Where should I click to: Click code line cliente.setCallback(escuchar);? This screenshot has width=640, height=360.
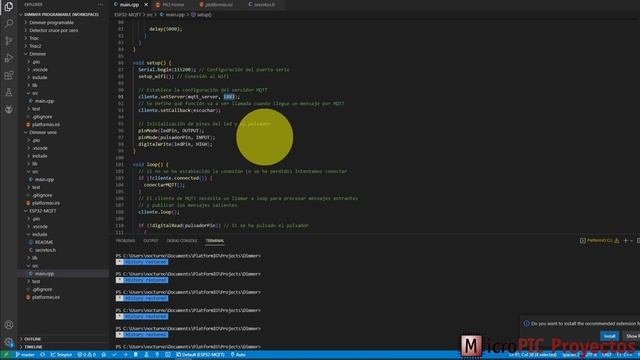[x=180, y=110]
